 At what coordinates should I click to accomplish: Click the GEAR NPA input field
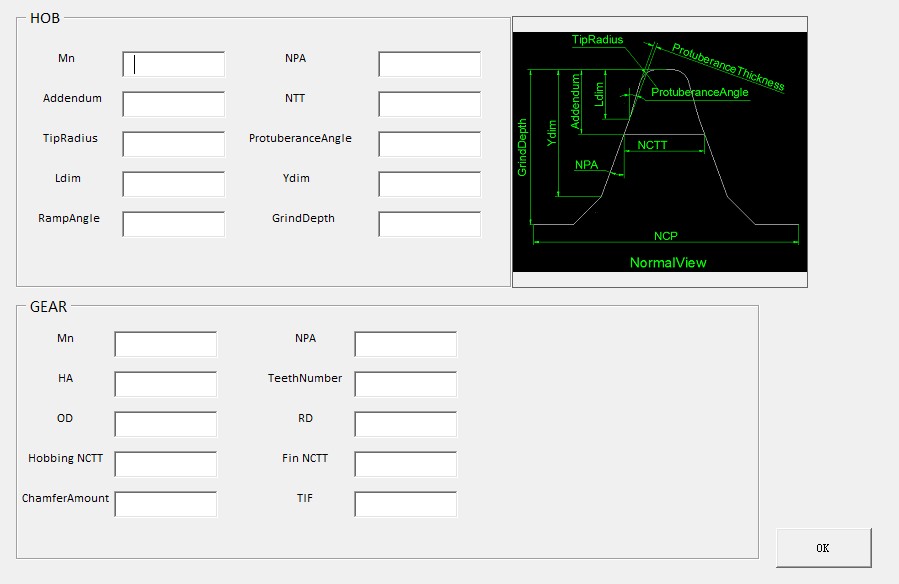pos(405,344)
